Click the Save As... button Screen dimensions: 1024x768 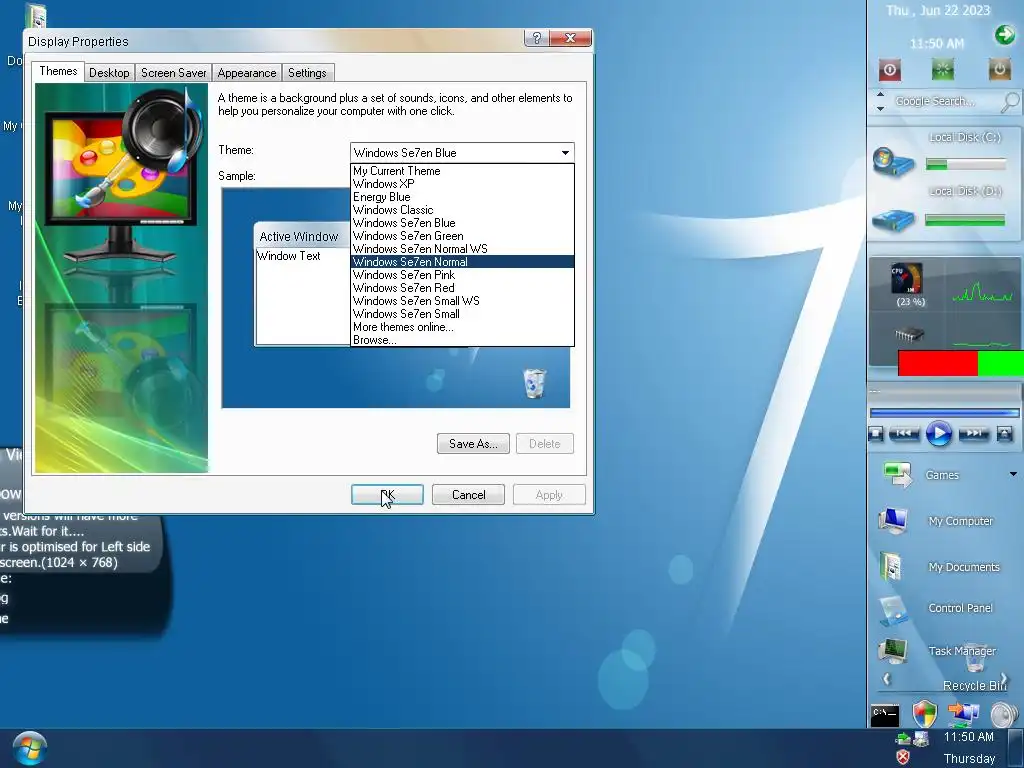click(x=473, y=443)
